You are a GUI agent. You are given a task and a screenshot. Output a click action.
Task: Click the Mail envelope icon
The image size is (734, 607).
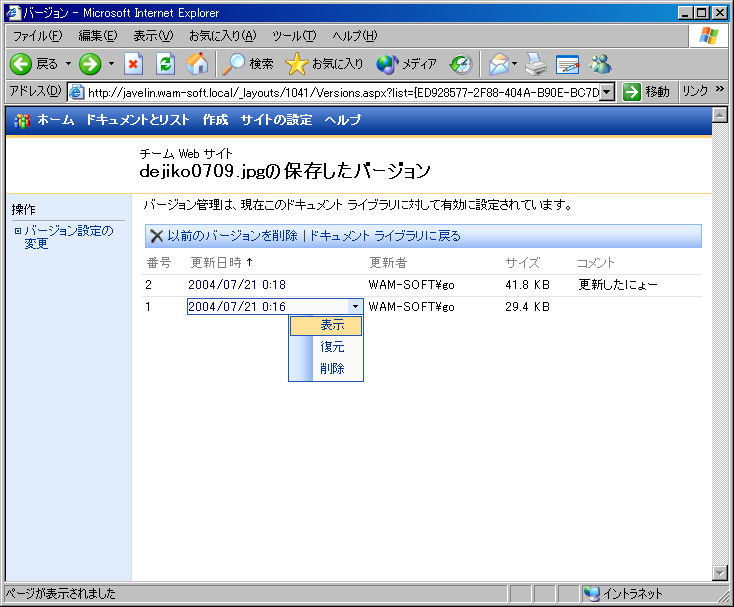499,64
